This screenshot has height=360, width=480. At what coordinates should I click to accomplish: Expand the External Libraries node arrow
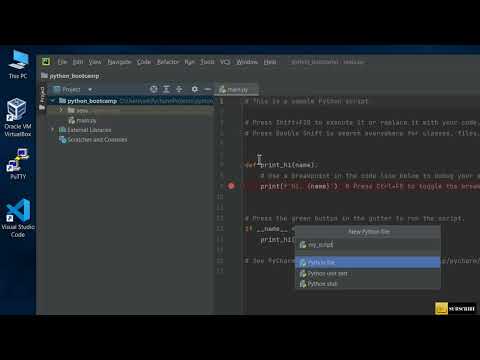[53, 130]
